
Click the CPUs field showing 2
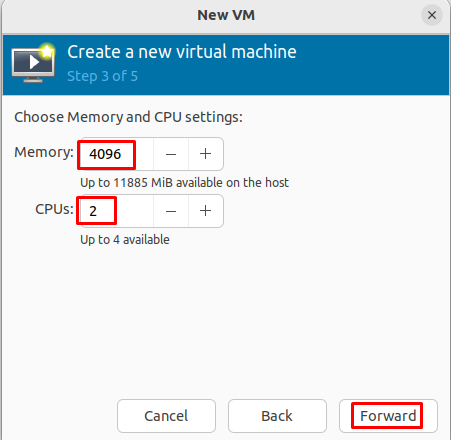coord(116,211)
